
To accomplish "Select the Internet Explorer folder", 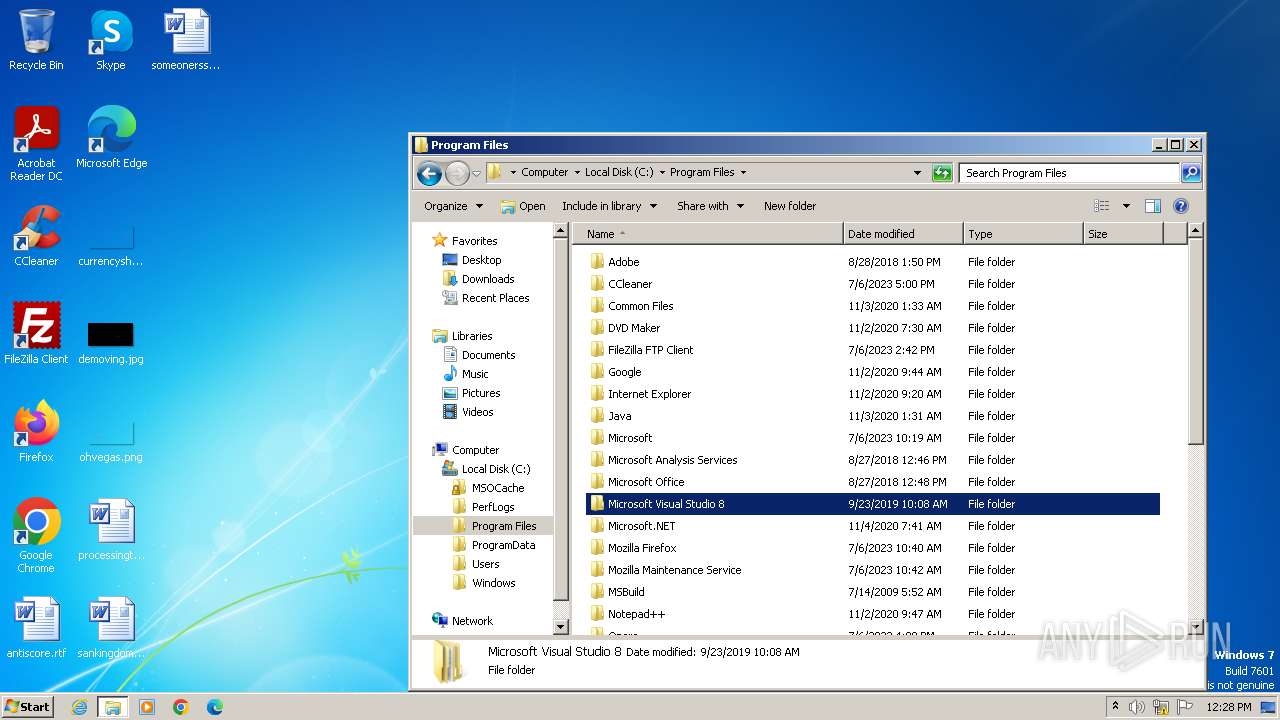I will tap(872, 394).
